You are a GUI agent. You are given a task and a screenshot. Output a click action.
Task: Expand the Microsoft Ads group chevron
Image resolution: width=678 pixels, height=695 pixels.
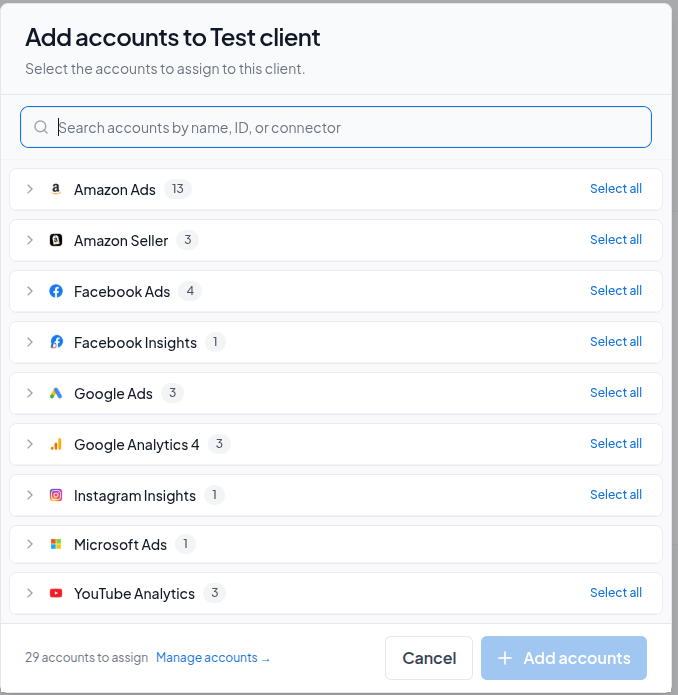(30, 544)
